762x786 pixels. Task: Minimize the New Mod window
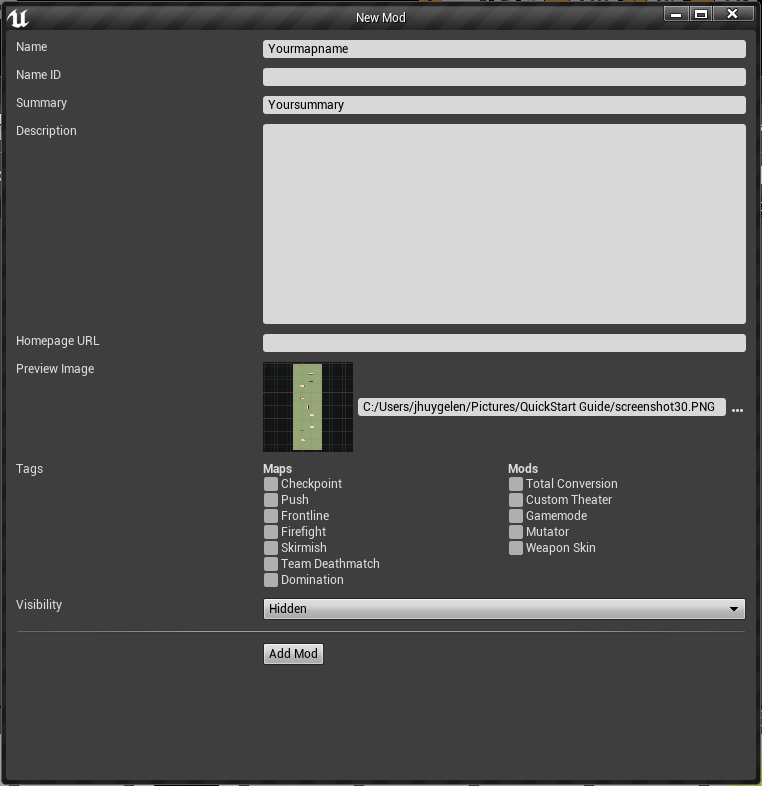pyautogui.click(x=676, y=14)
